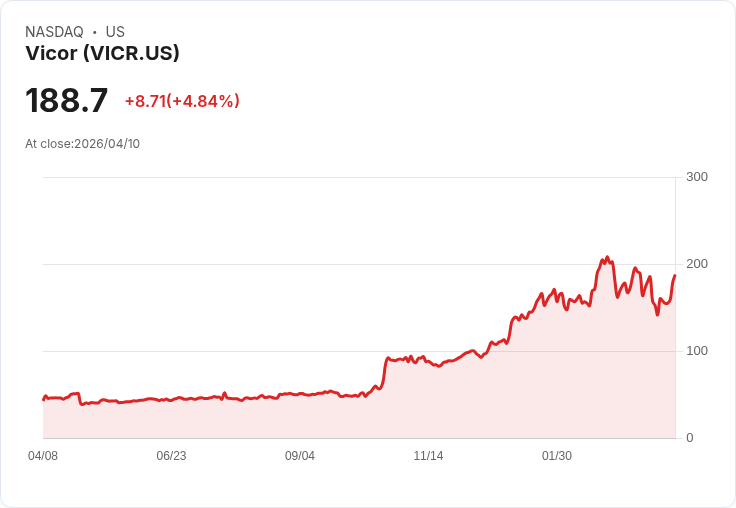Click the highest peak of the price line

click(x=607, y=257)
